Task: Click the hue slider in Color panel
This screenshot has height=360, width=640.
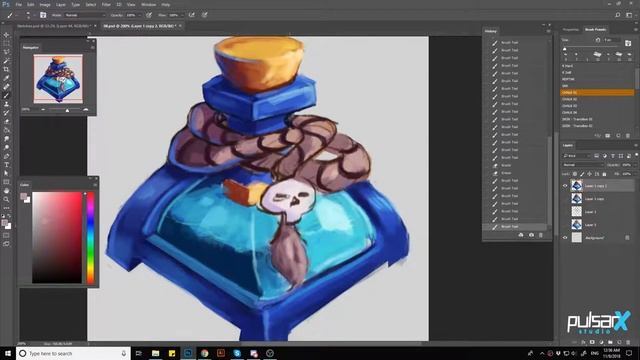Action: [x=90, y=238]
